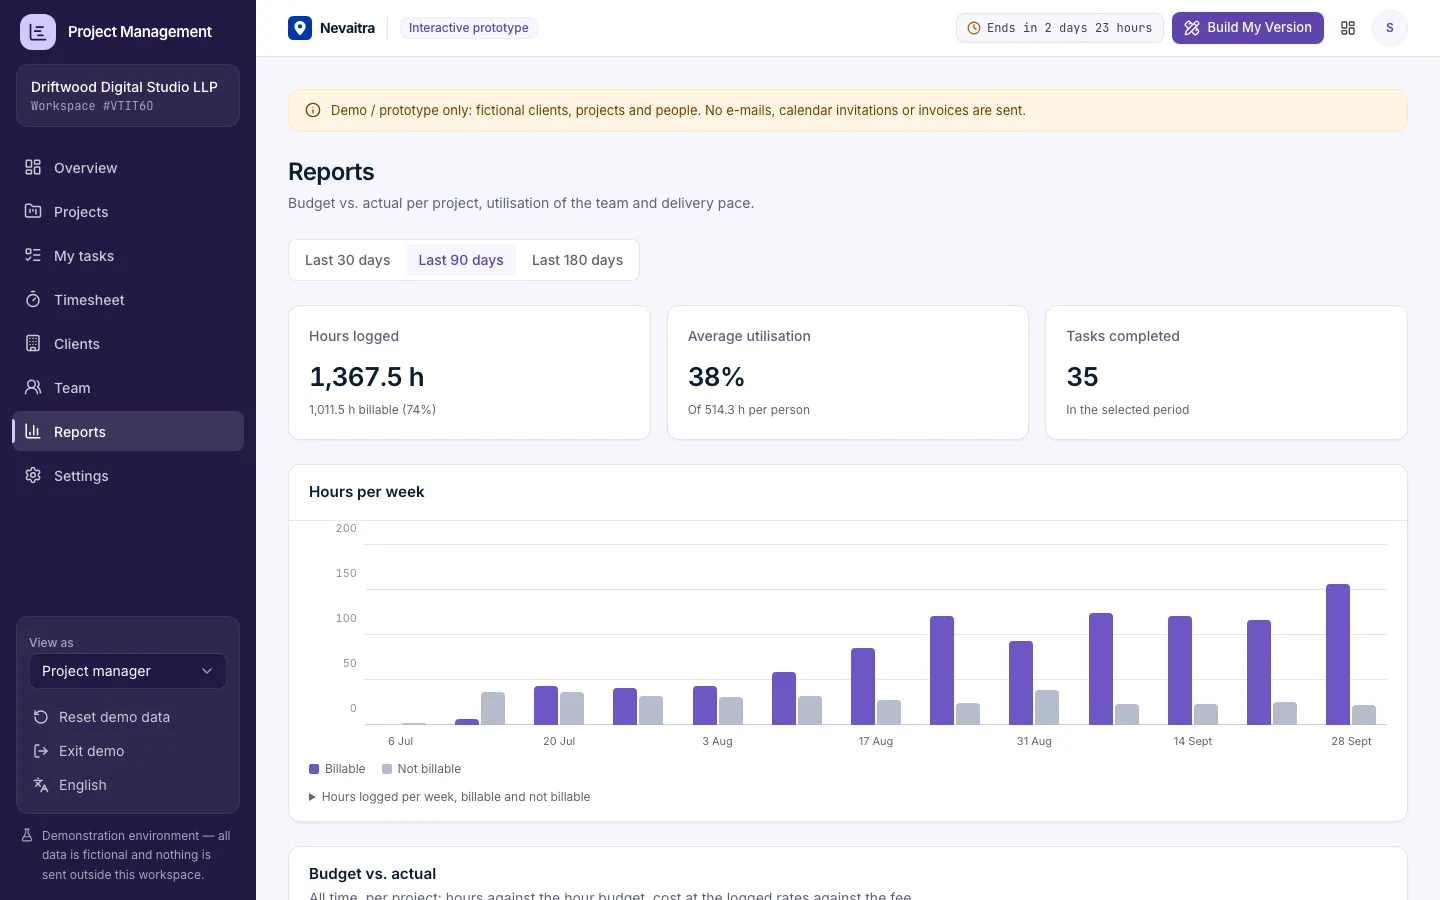
Task: Click the 17 Aug billable bar
Action: [863, 686]
